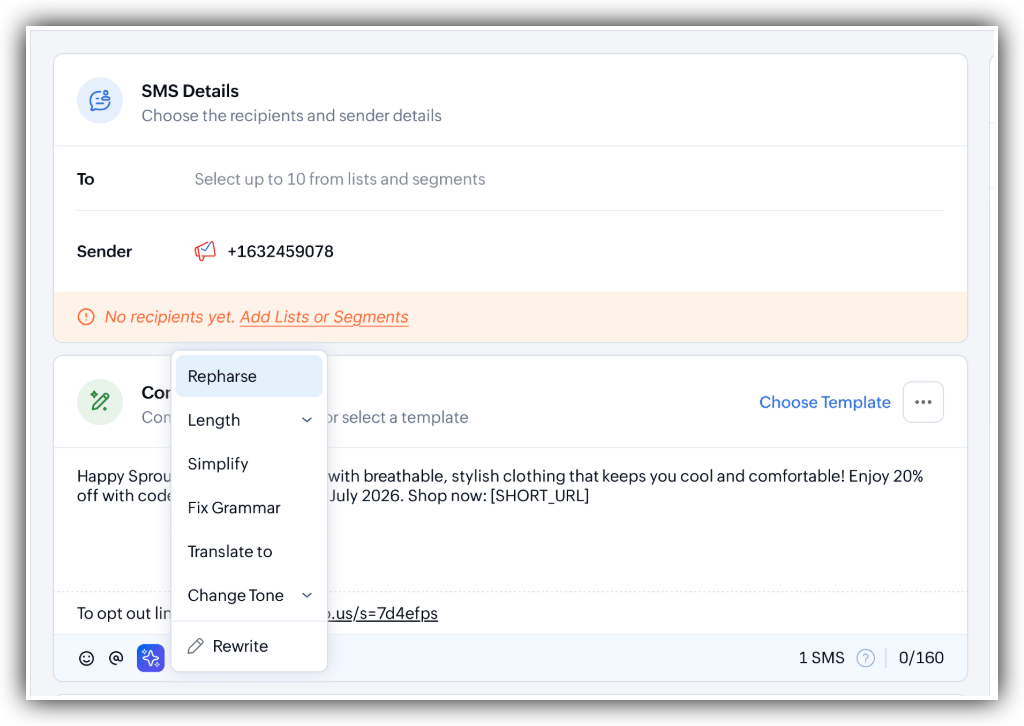
Task: Click Add Lists or Segments link
Action: point(324,317)
